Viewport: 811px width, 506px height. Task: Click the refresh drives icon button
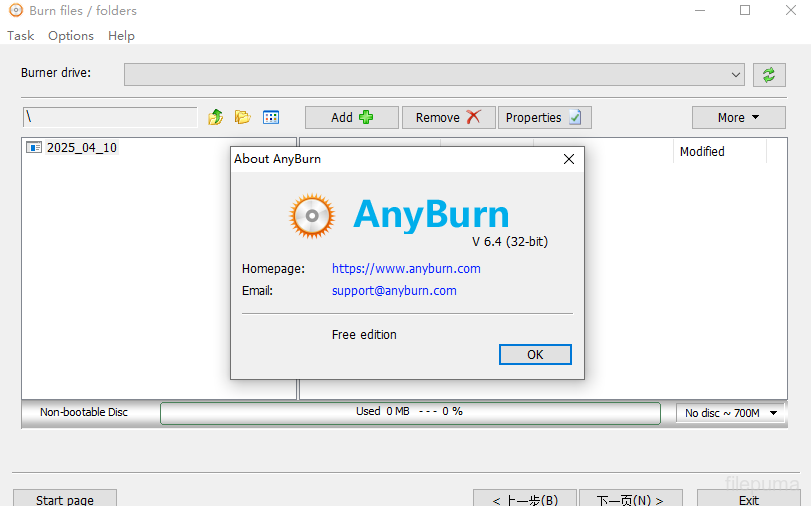[769, 75]
